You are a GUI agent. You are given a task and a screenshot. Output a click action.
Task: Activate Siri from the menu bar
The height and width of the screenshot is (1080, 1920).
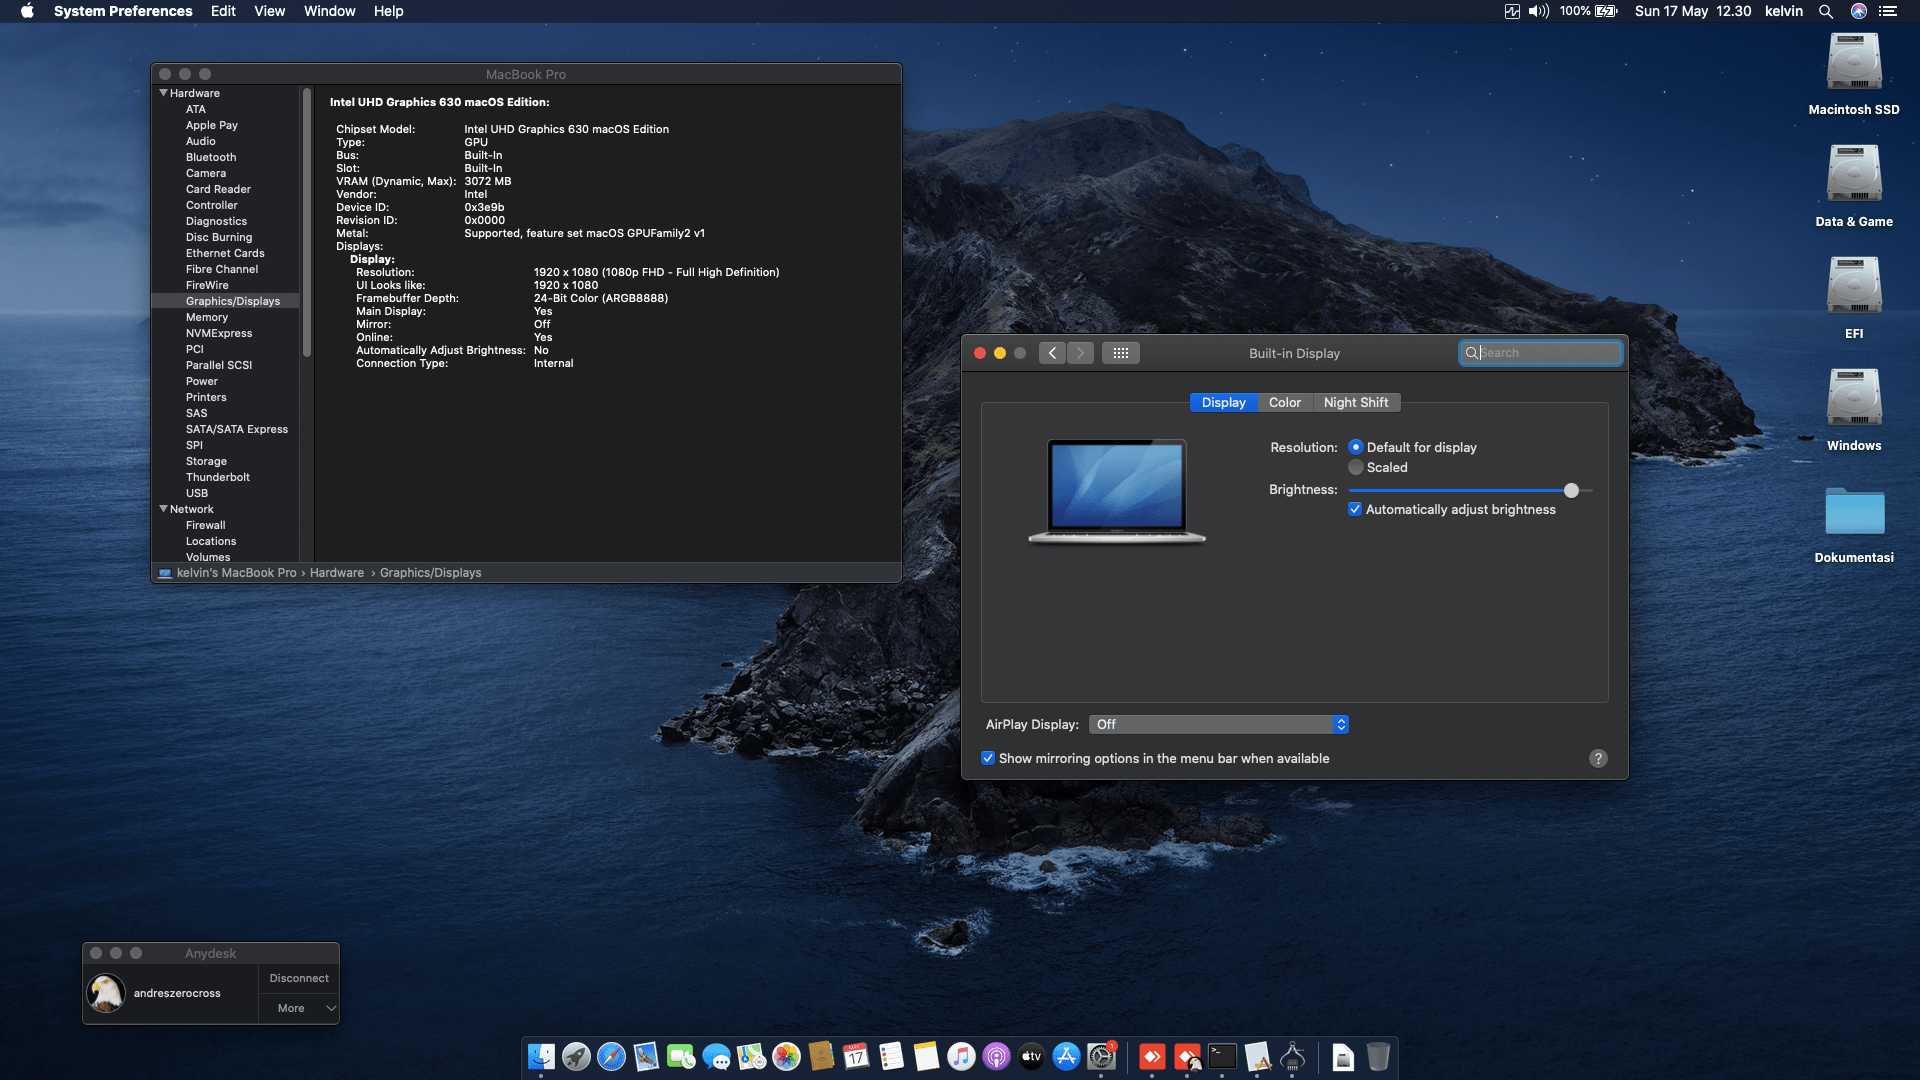pos(1859,11)
